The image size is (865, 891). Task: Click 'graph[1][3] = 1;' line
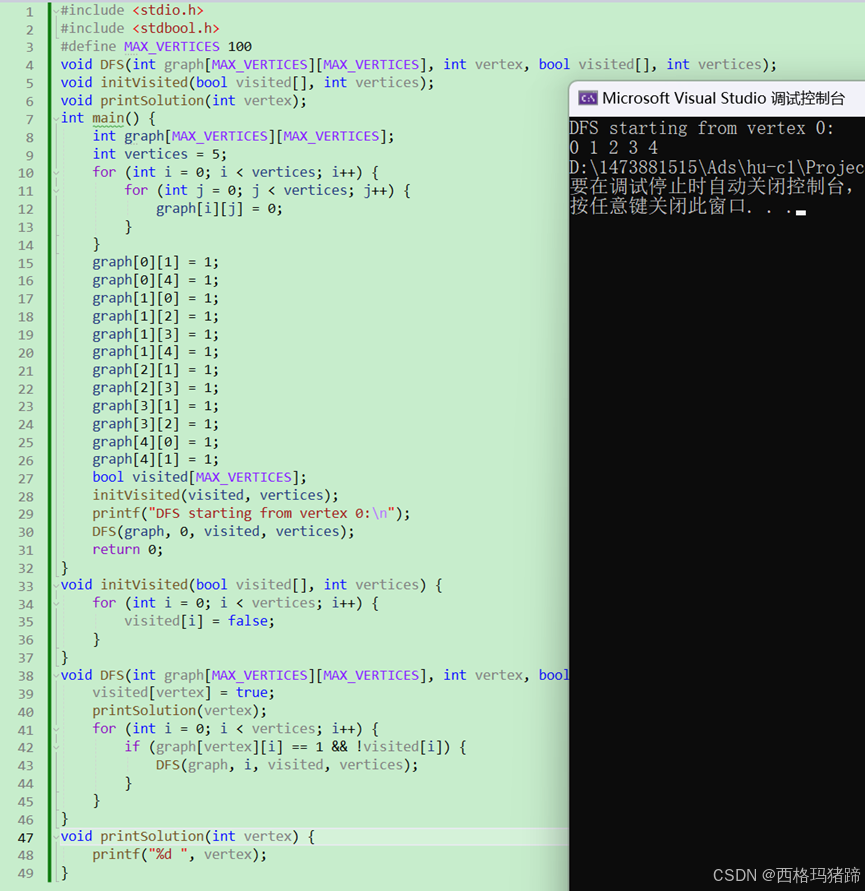pyautogui.click(x=155, y=334)
